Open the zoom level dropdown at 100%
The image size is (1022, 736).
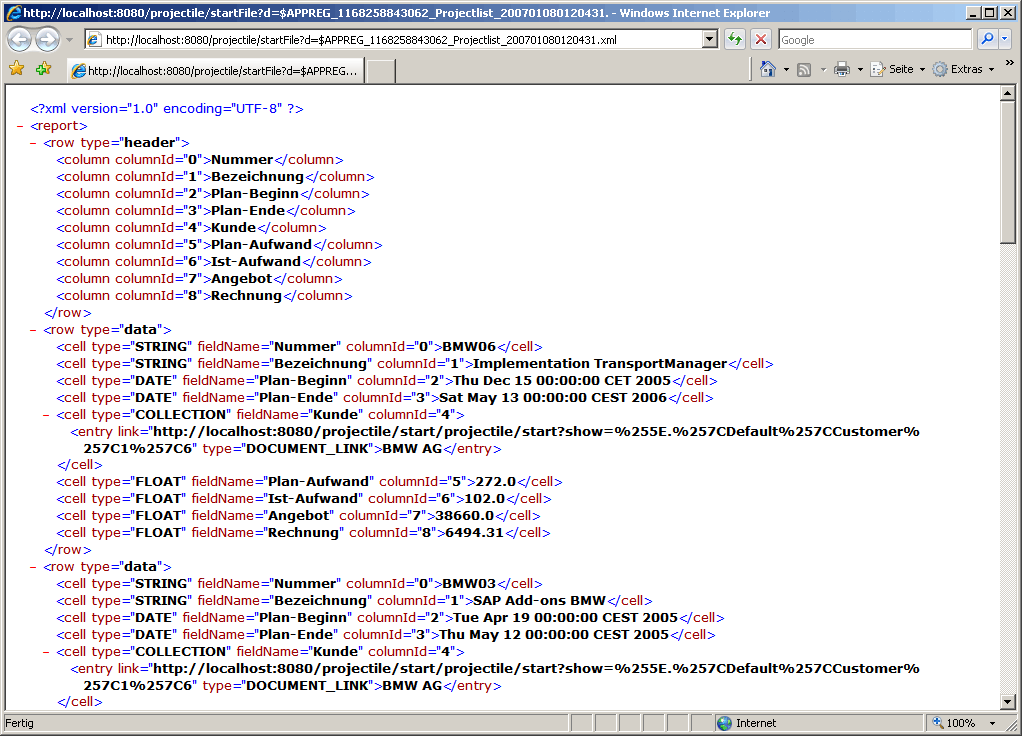(x=991, y=723)
